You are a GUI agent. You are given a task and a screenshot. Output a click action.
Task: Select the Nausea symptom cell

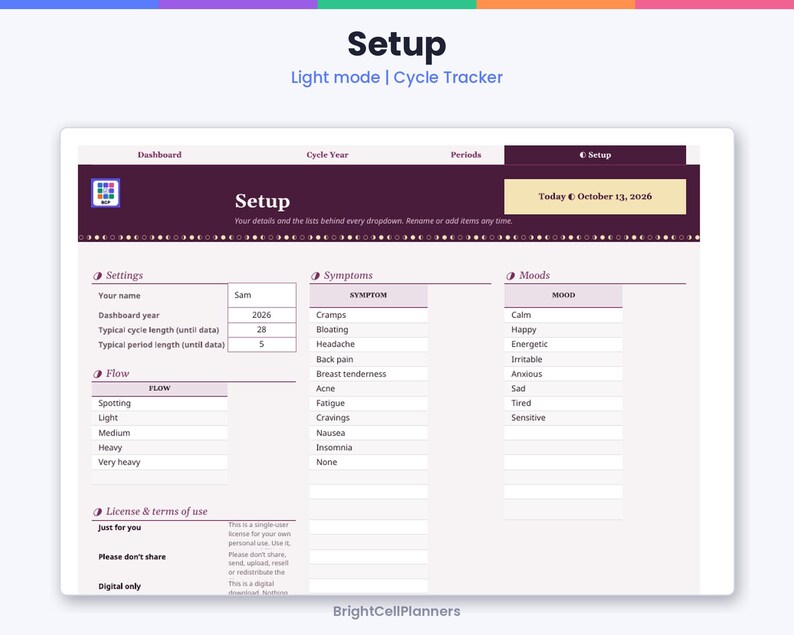click(x=368, y=433)
